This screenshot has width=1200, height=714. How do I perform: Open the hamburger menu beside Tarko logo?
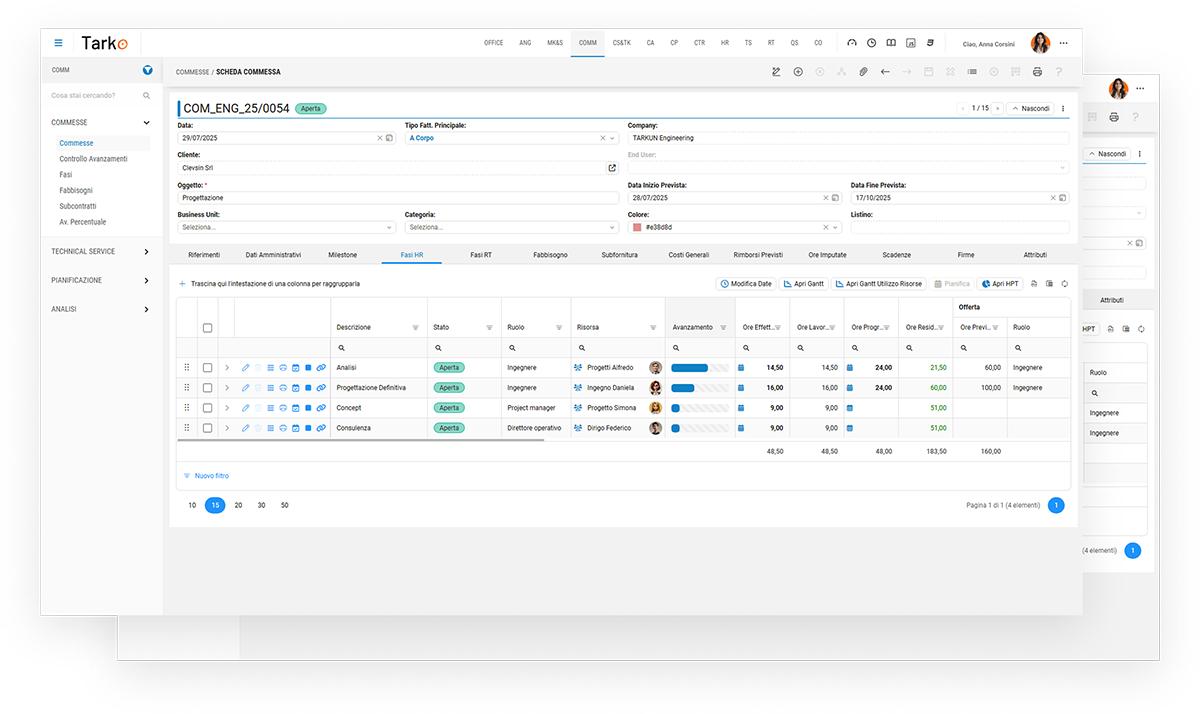(58, 43)
